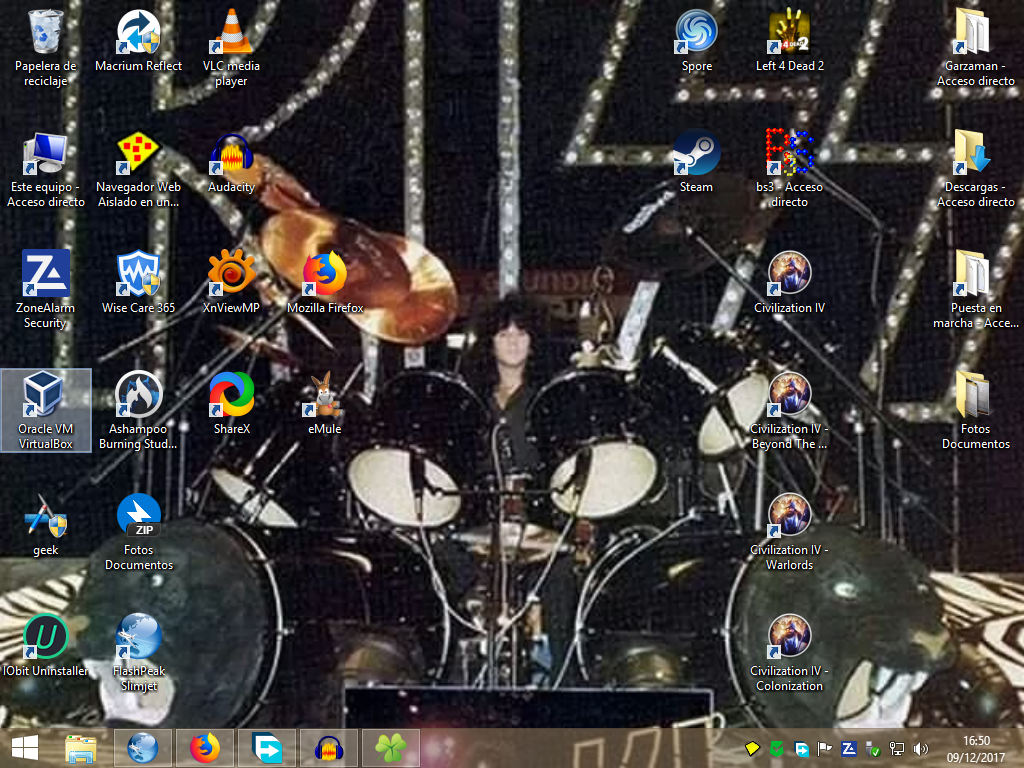Viewport: 1024px width, 768px height.
Task: Switch to ShareX arrow taskbar button
Action: (267, 748)
